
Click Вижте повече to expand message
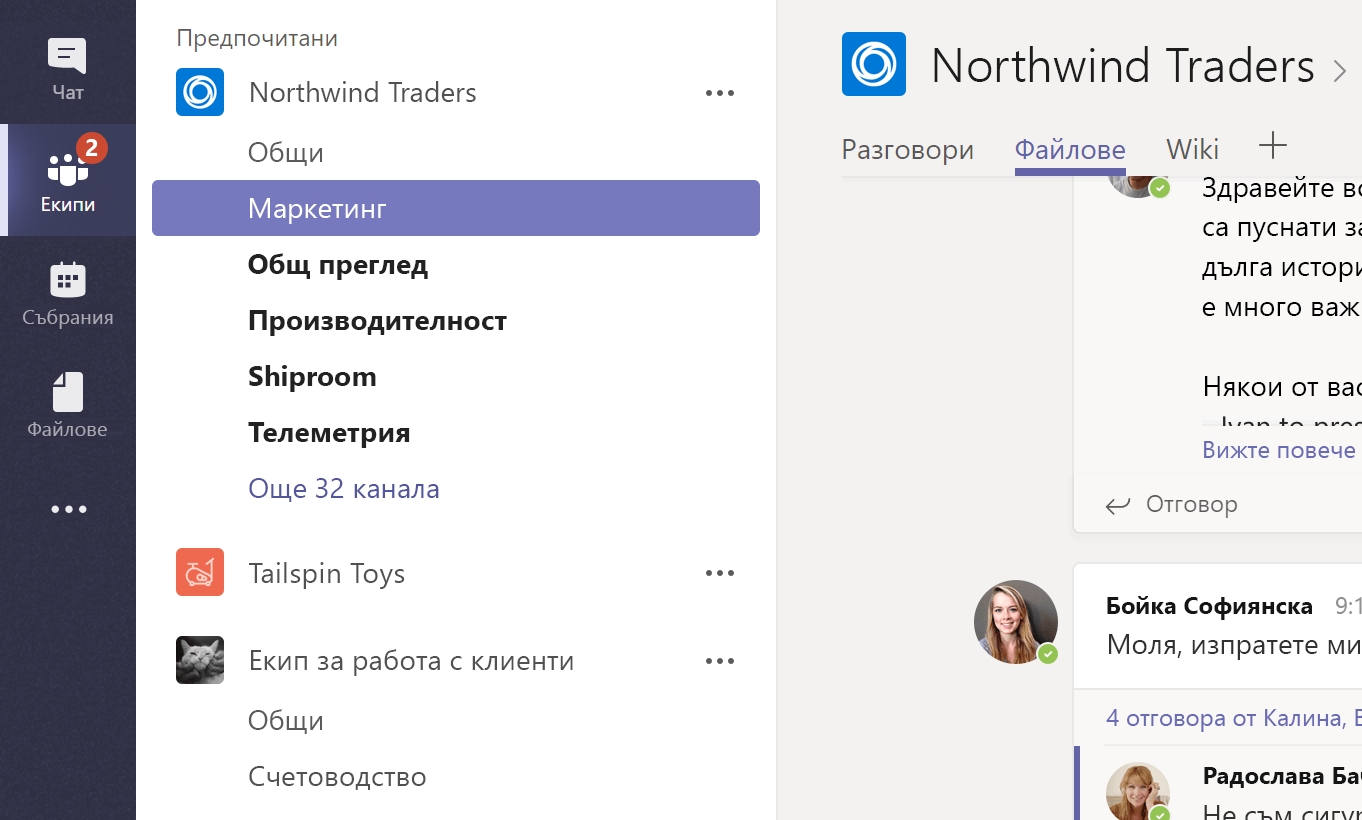pyautogui.click(x=1278, y=450)
